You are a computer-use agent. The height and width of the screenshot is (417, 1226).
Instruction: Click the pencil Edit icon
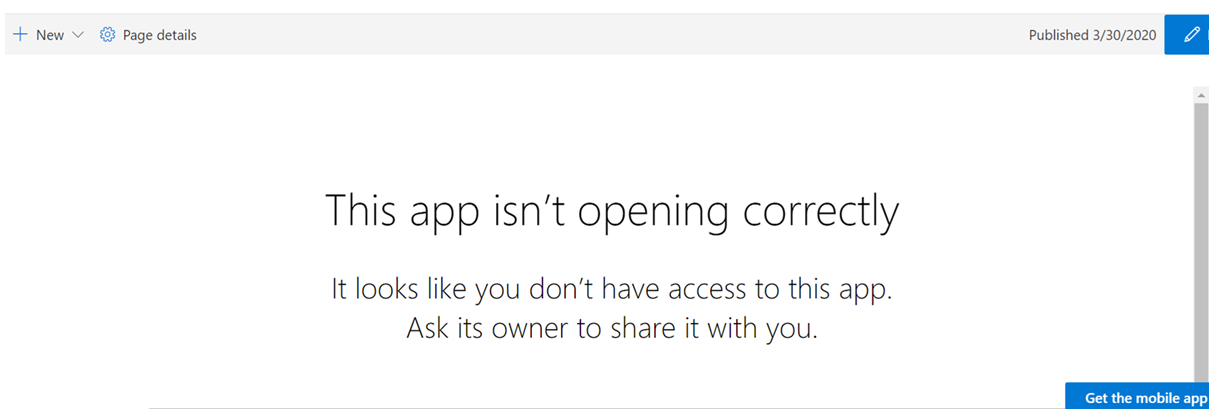coord(1191,35)
